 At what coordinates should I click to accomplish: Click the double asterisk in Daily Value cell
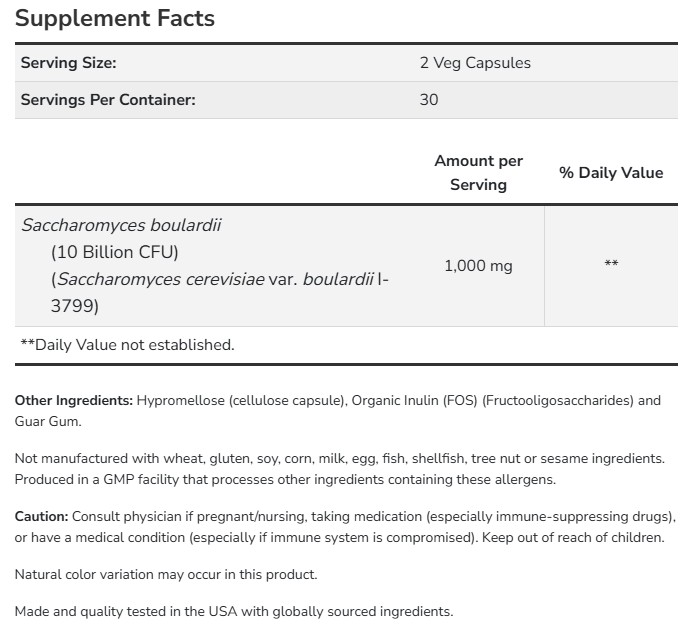coord(611,265)
